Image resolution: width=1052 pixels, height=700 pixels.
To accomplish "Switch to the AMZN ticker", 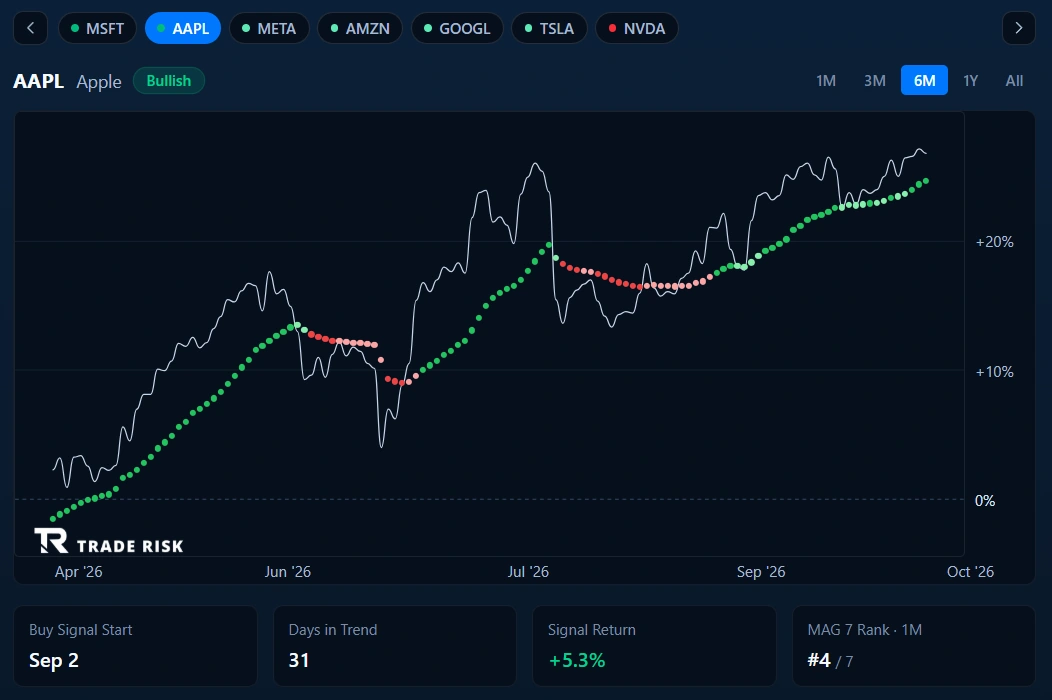I will pyautogui.click(x=360, y=29).
